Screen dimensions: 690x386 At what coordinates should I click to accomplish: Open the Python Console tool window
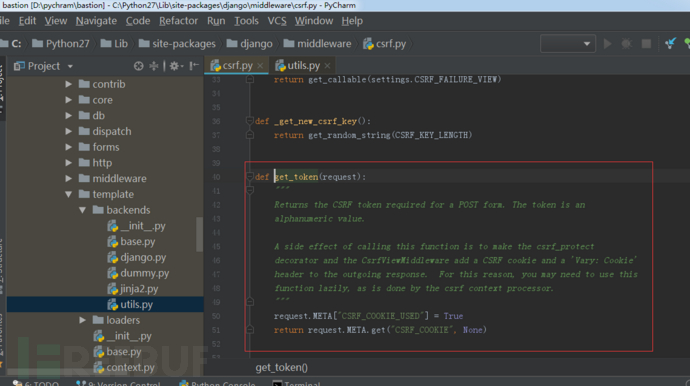click(x=217, y=383)
